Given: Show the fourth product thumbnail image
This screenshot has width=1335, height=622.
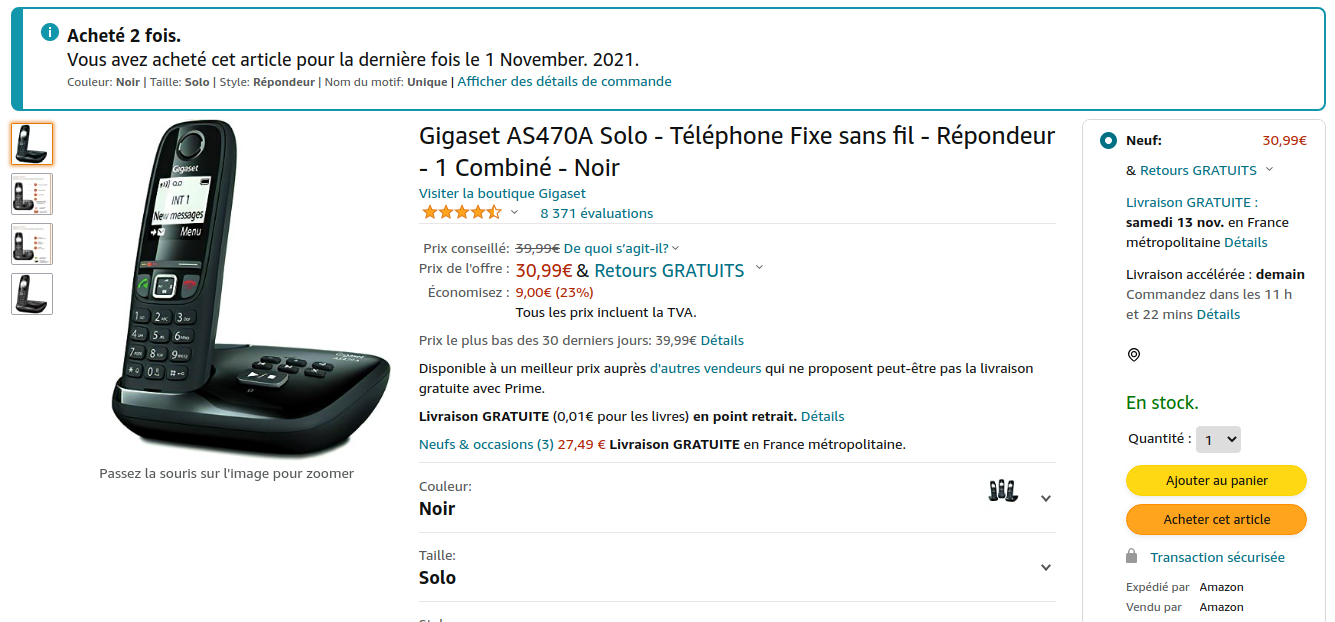Looking at the screenshot, I should tap(32, 294).
